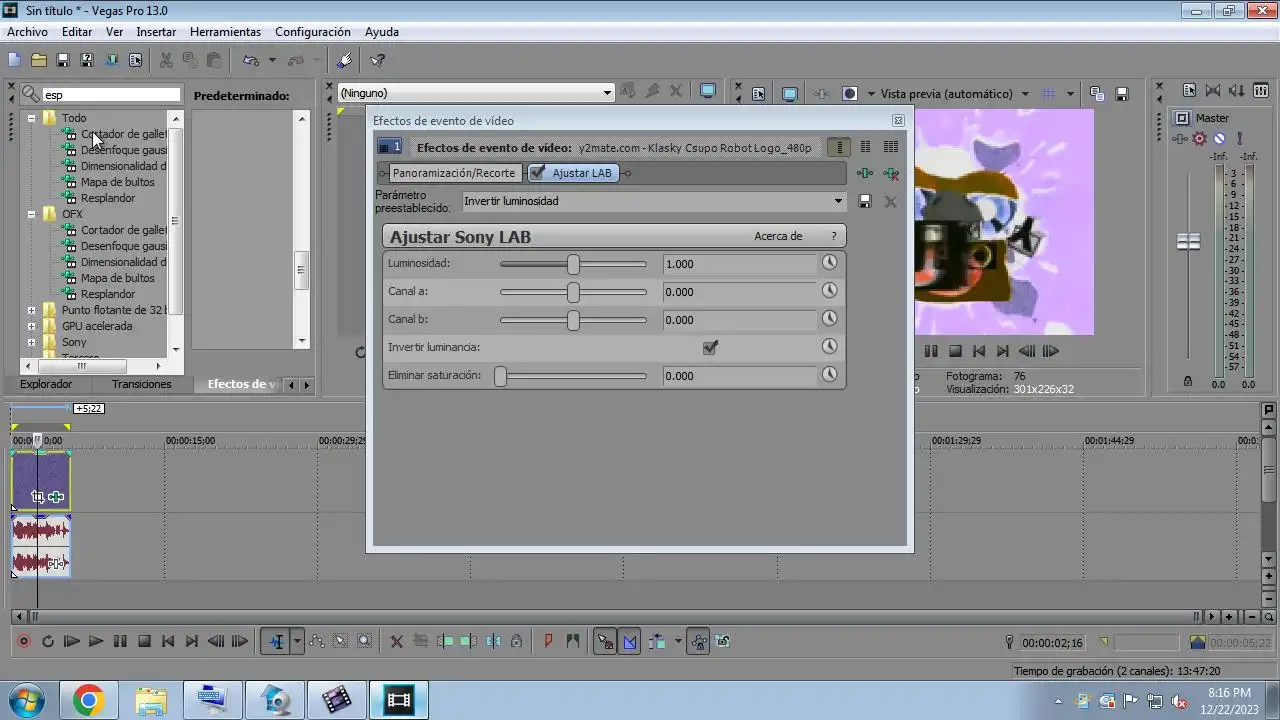This screenshot has height=720, width=1280.
Task: Save the project via the floppy icon
Action: point(62,60)
